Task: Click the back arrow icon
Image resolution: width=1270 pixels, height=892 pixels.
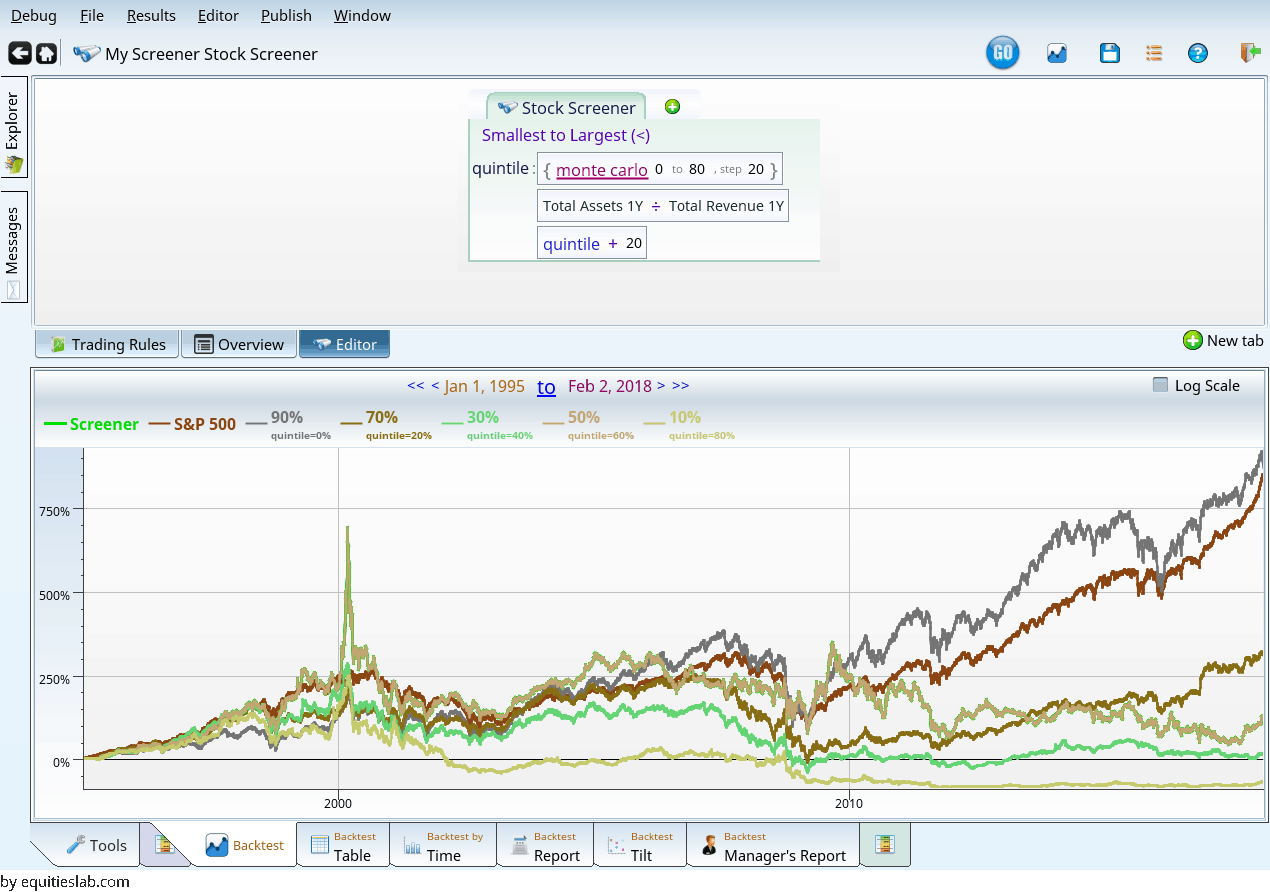Action: pyautogui.click(x=19, y=53)
